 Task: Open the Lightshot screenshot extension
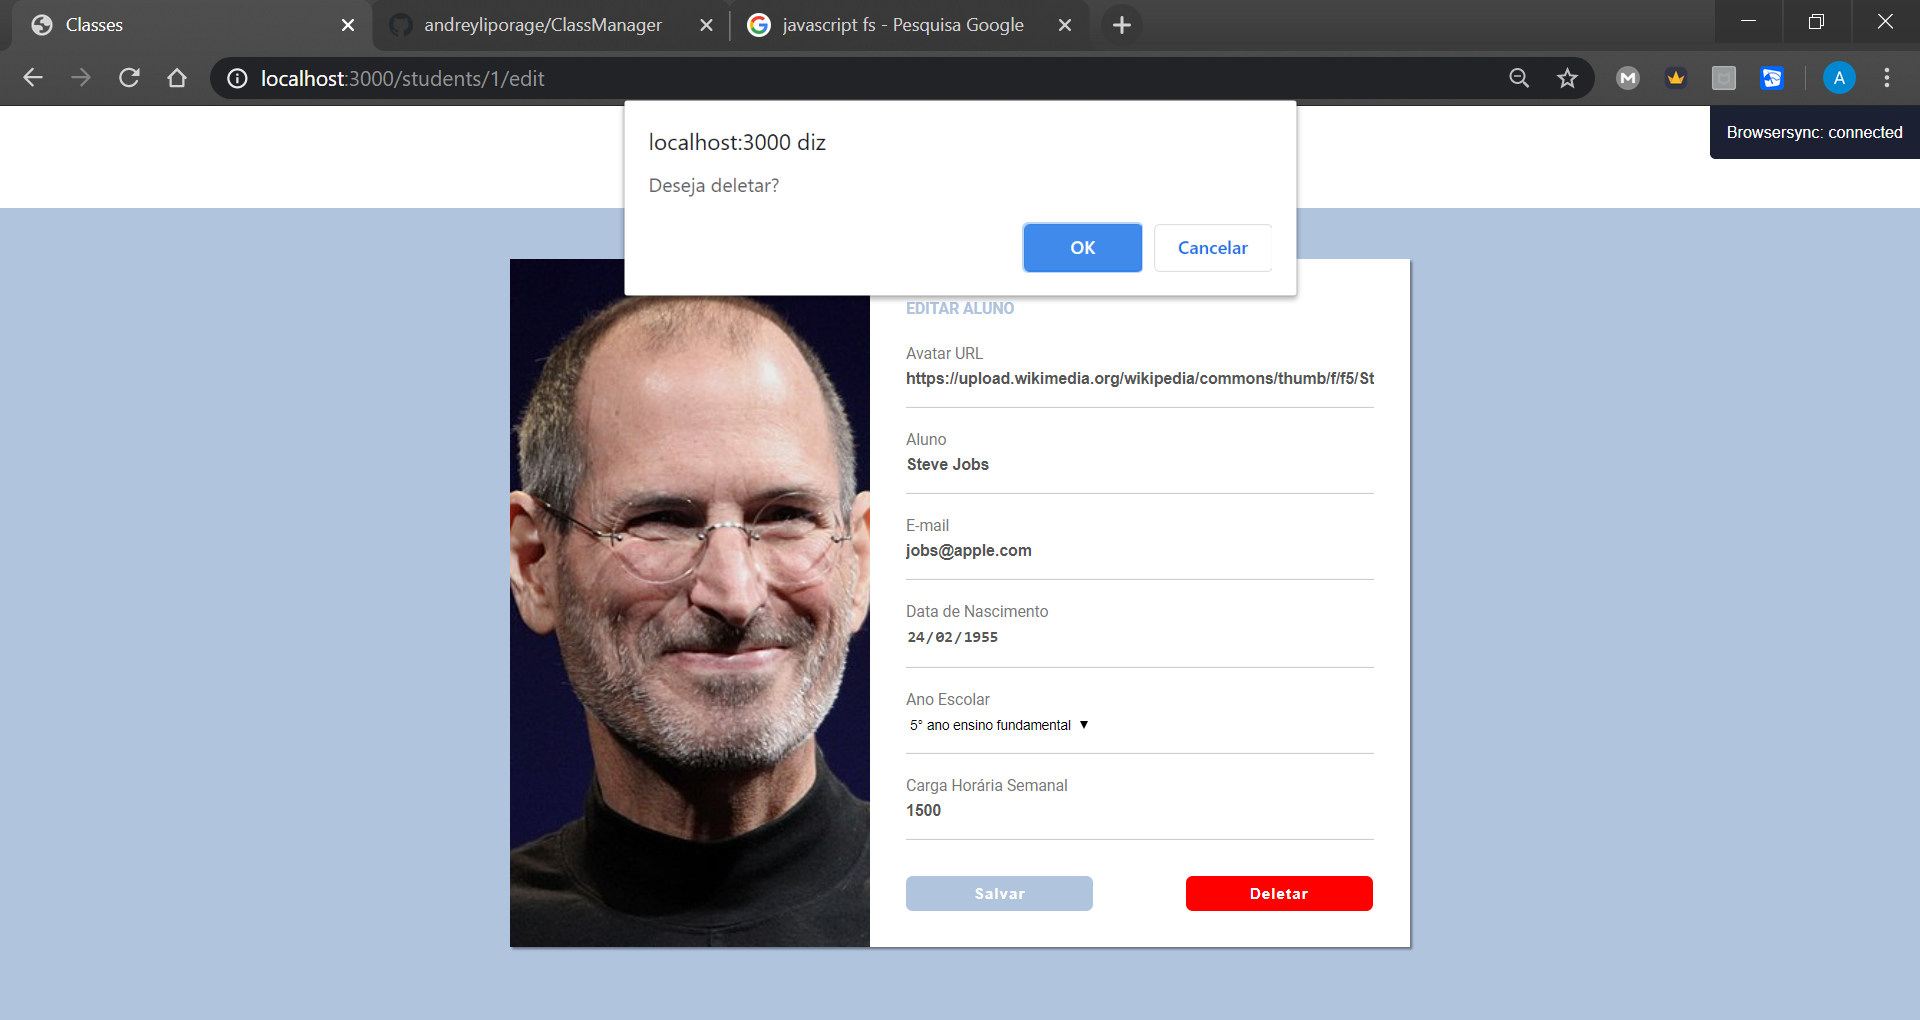pyautogui.click(x=1771, y=77)
